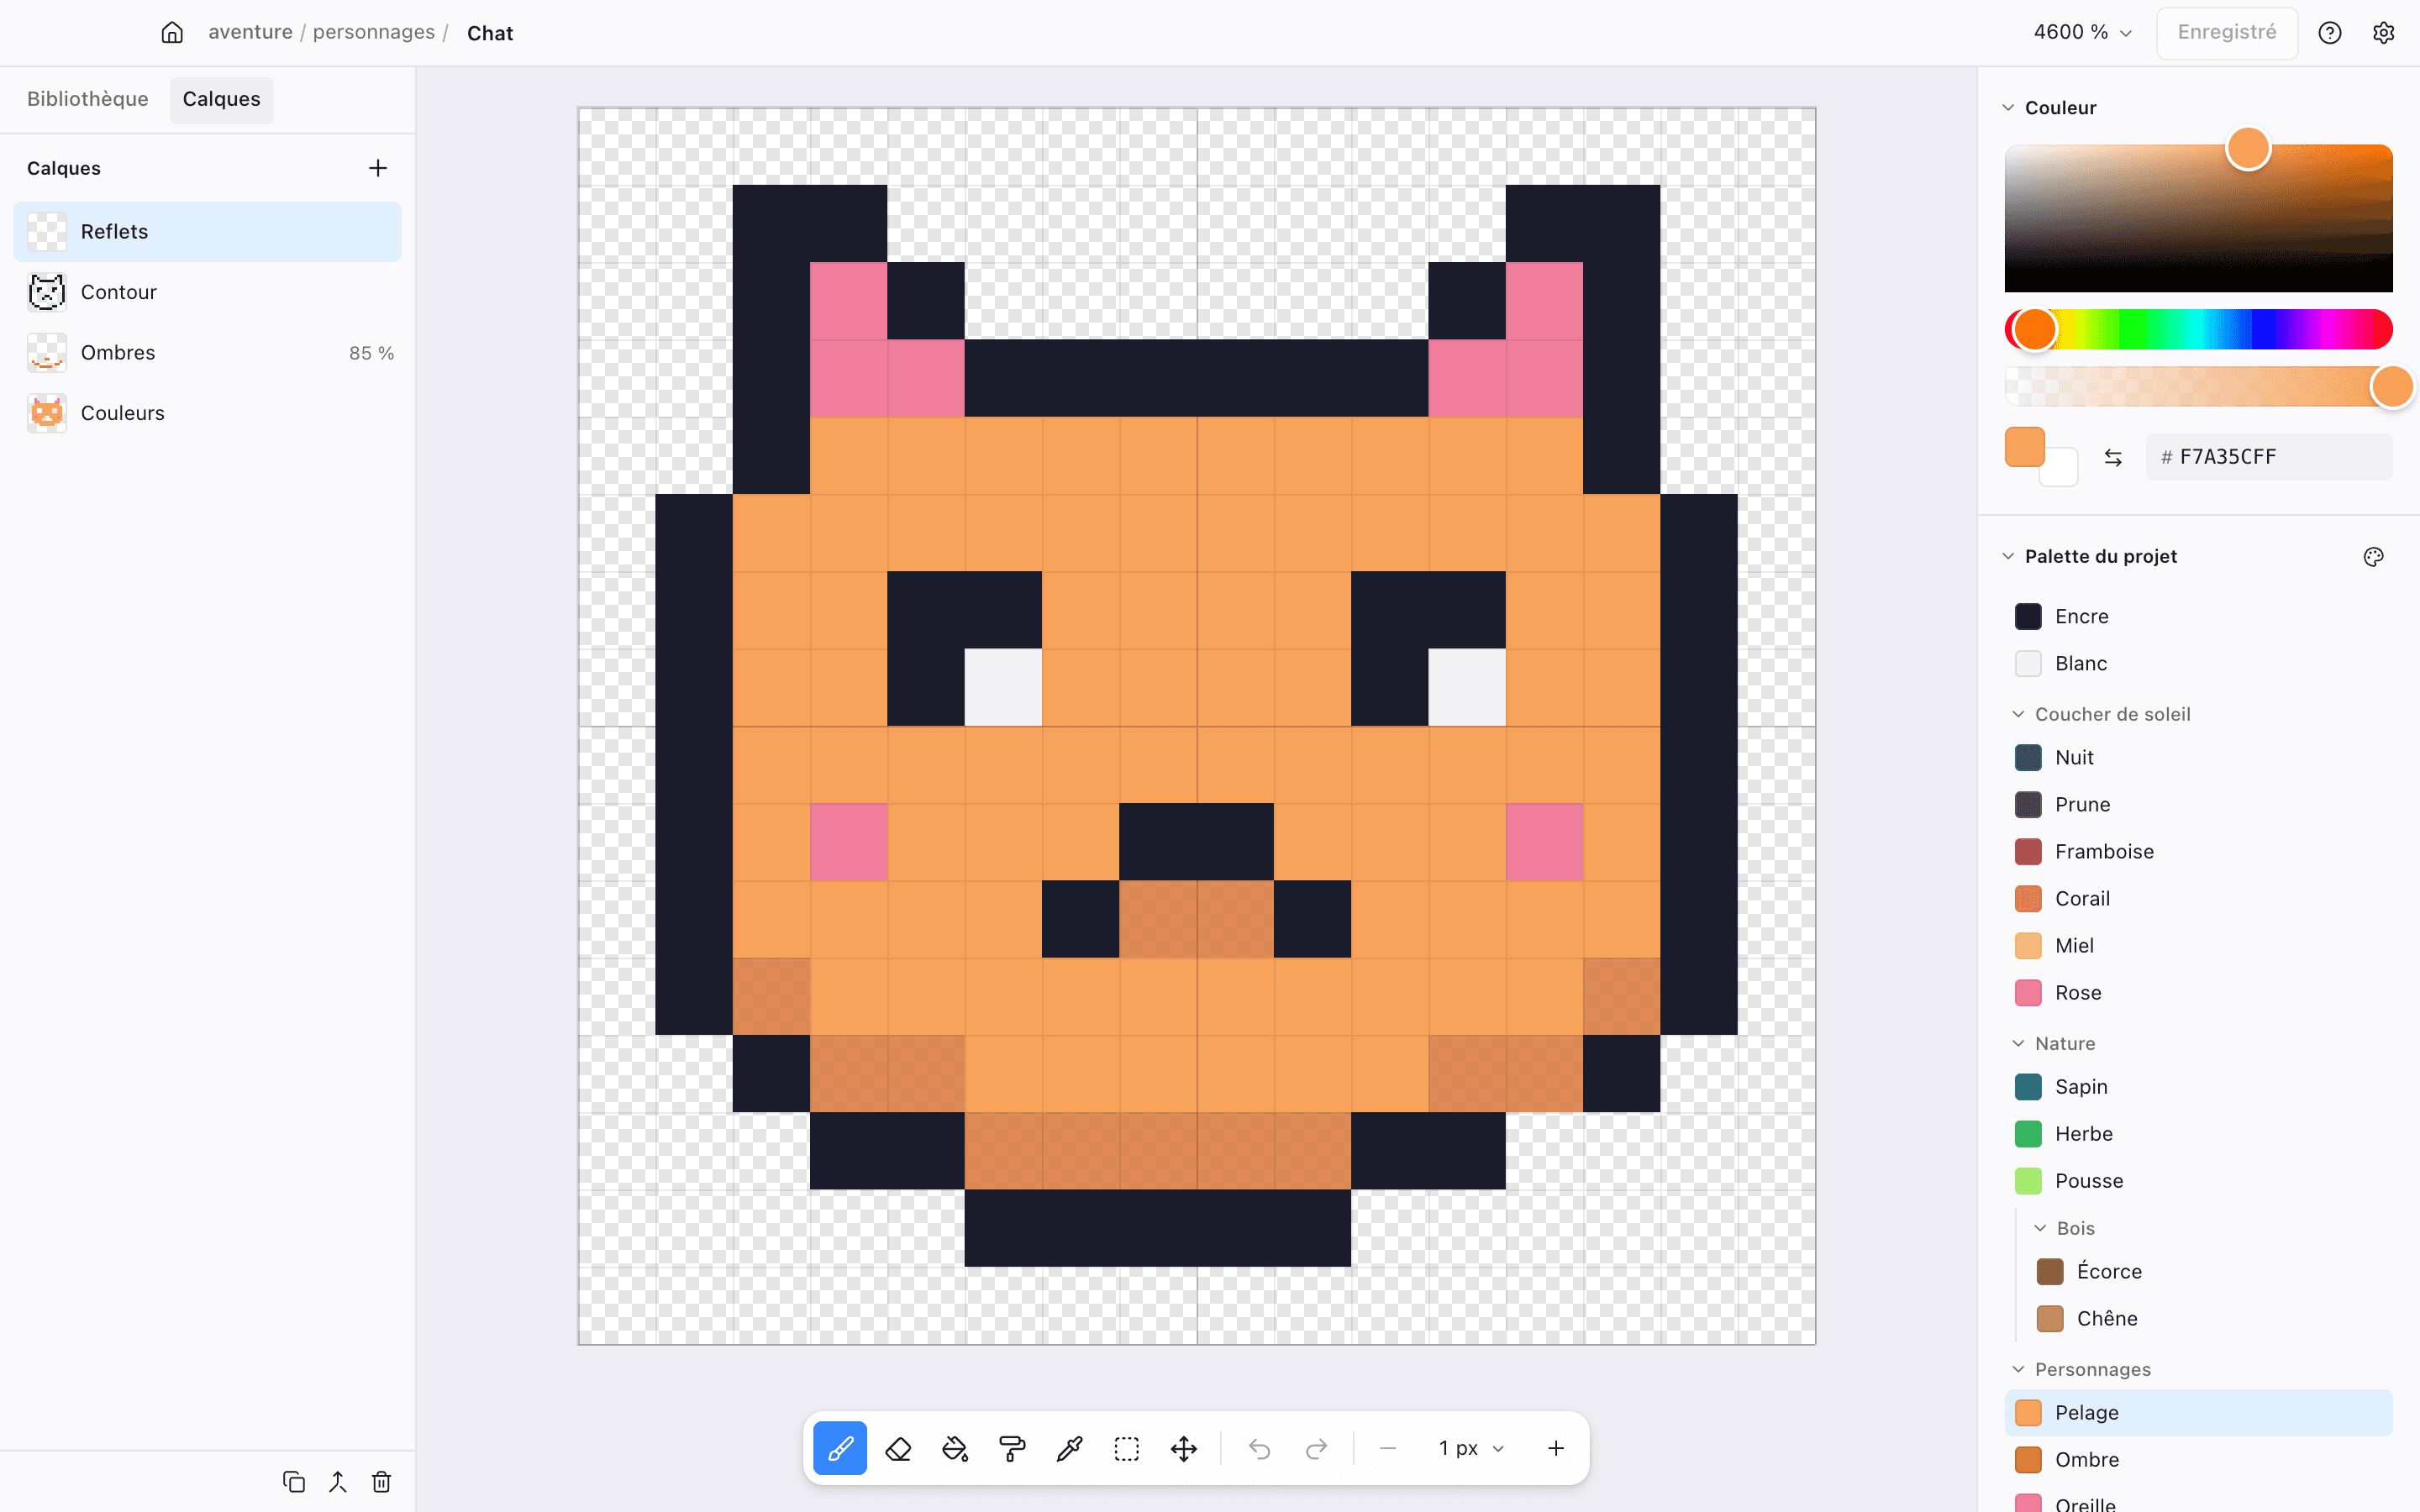Select the Ombres layer
Image resolution: width=2420 pixels, height=1512 pixels.
point(208,353)
